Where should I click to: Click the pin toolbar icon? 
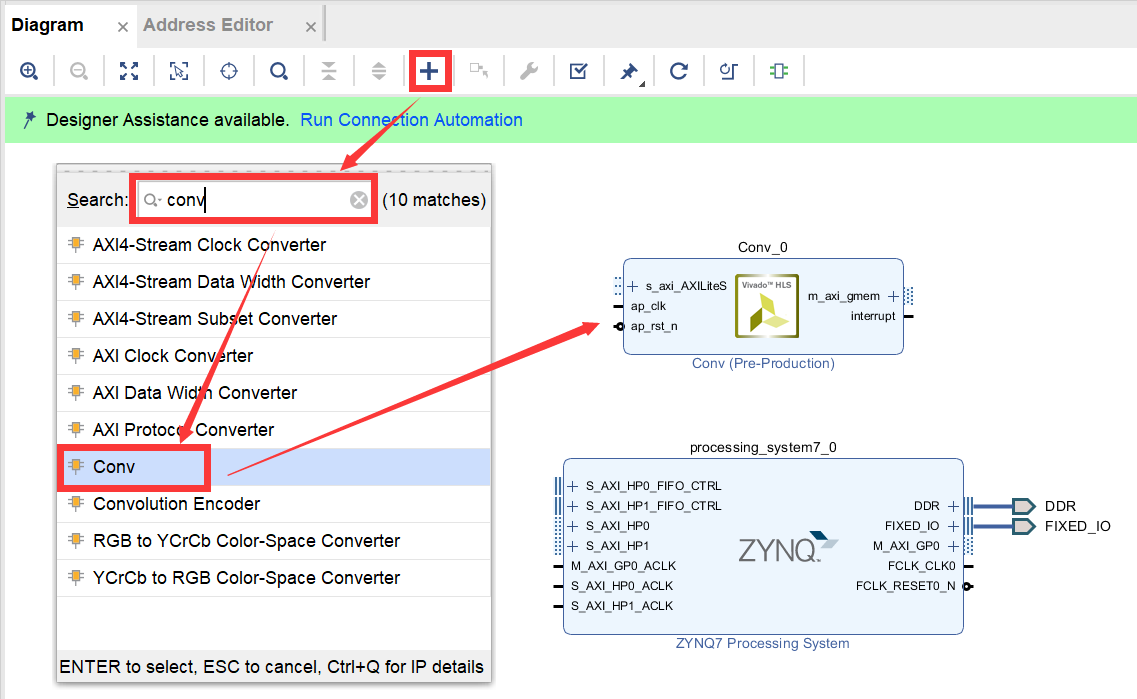point(628,71)
